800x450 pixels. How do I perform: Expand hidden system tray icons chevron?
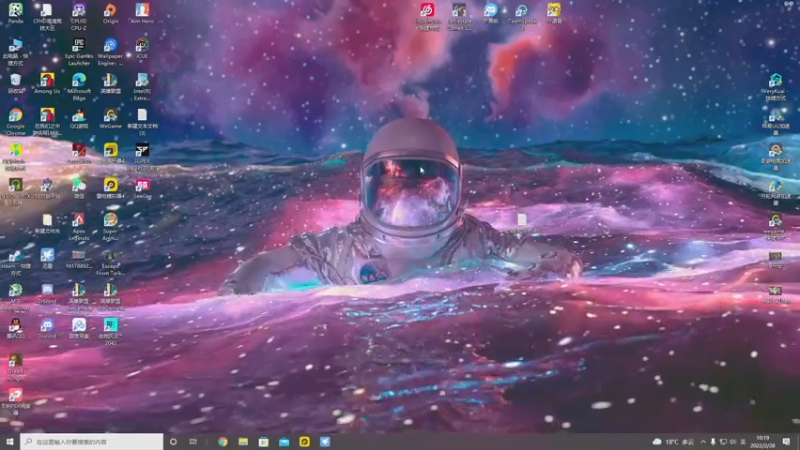(x=703, y=441)
